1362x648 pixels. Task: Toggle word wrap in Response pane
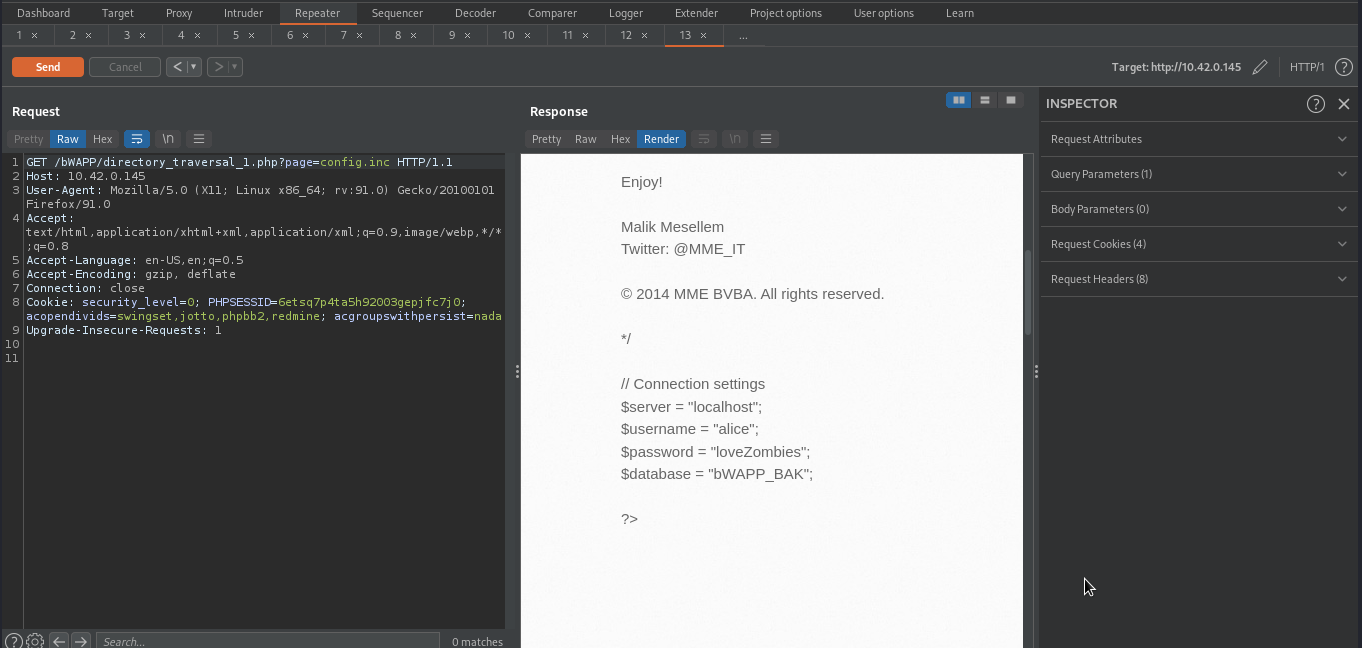click(704, 139)
